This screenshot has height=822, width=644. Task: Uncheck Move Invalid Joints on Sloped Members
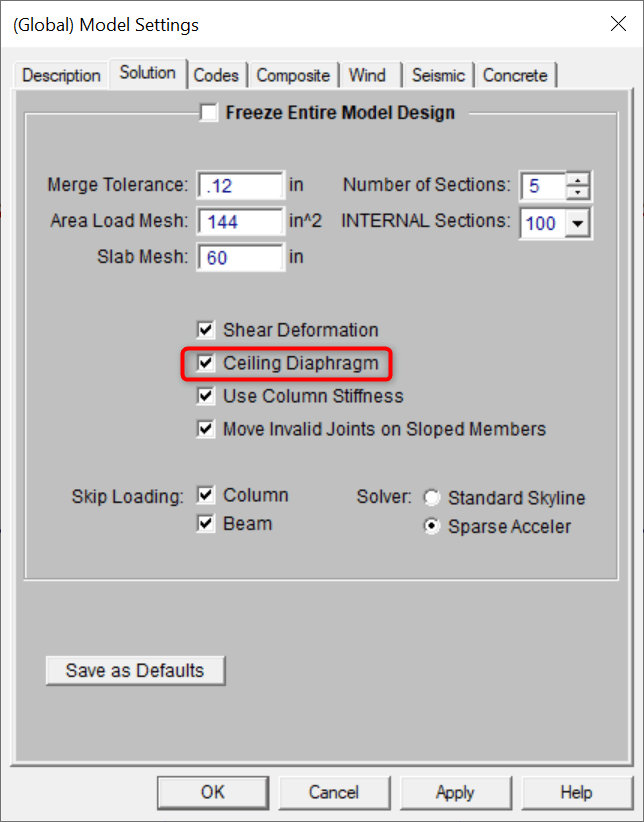tap(206, 429)
